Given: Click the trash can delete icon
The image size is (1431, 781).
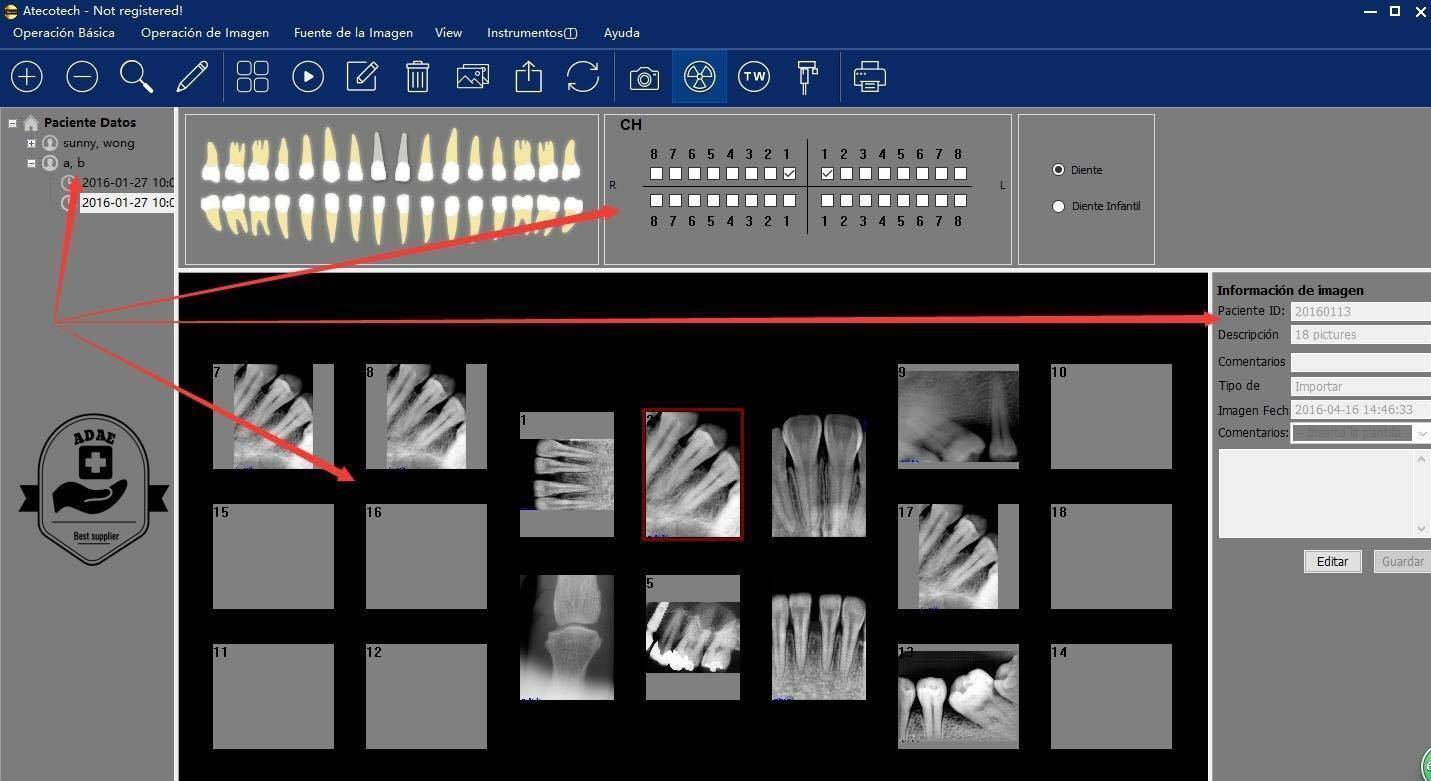Looking at the screenshot, I should click(417, 77).
